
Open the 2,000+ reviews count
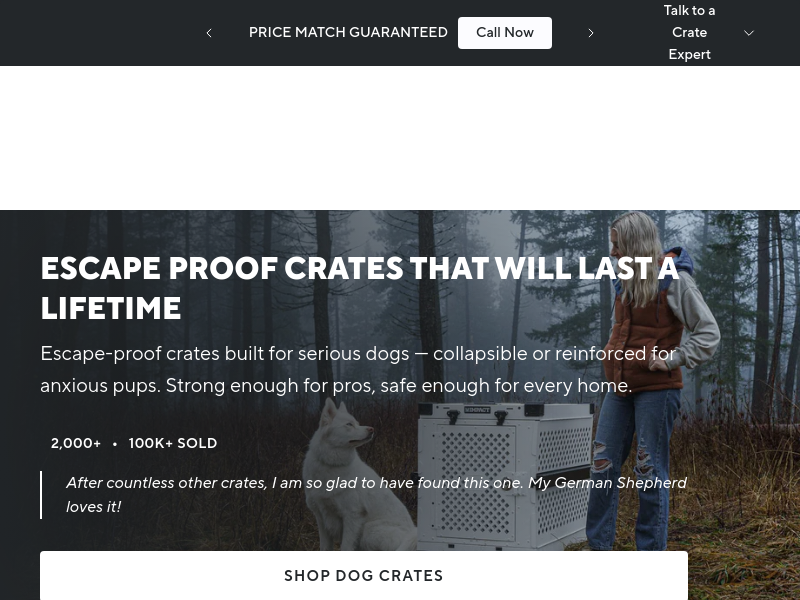[76, 443]
